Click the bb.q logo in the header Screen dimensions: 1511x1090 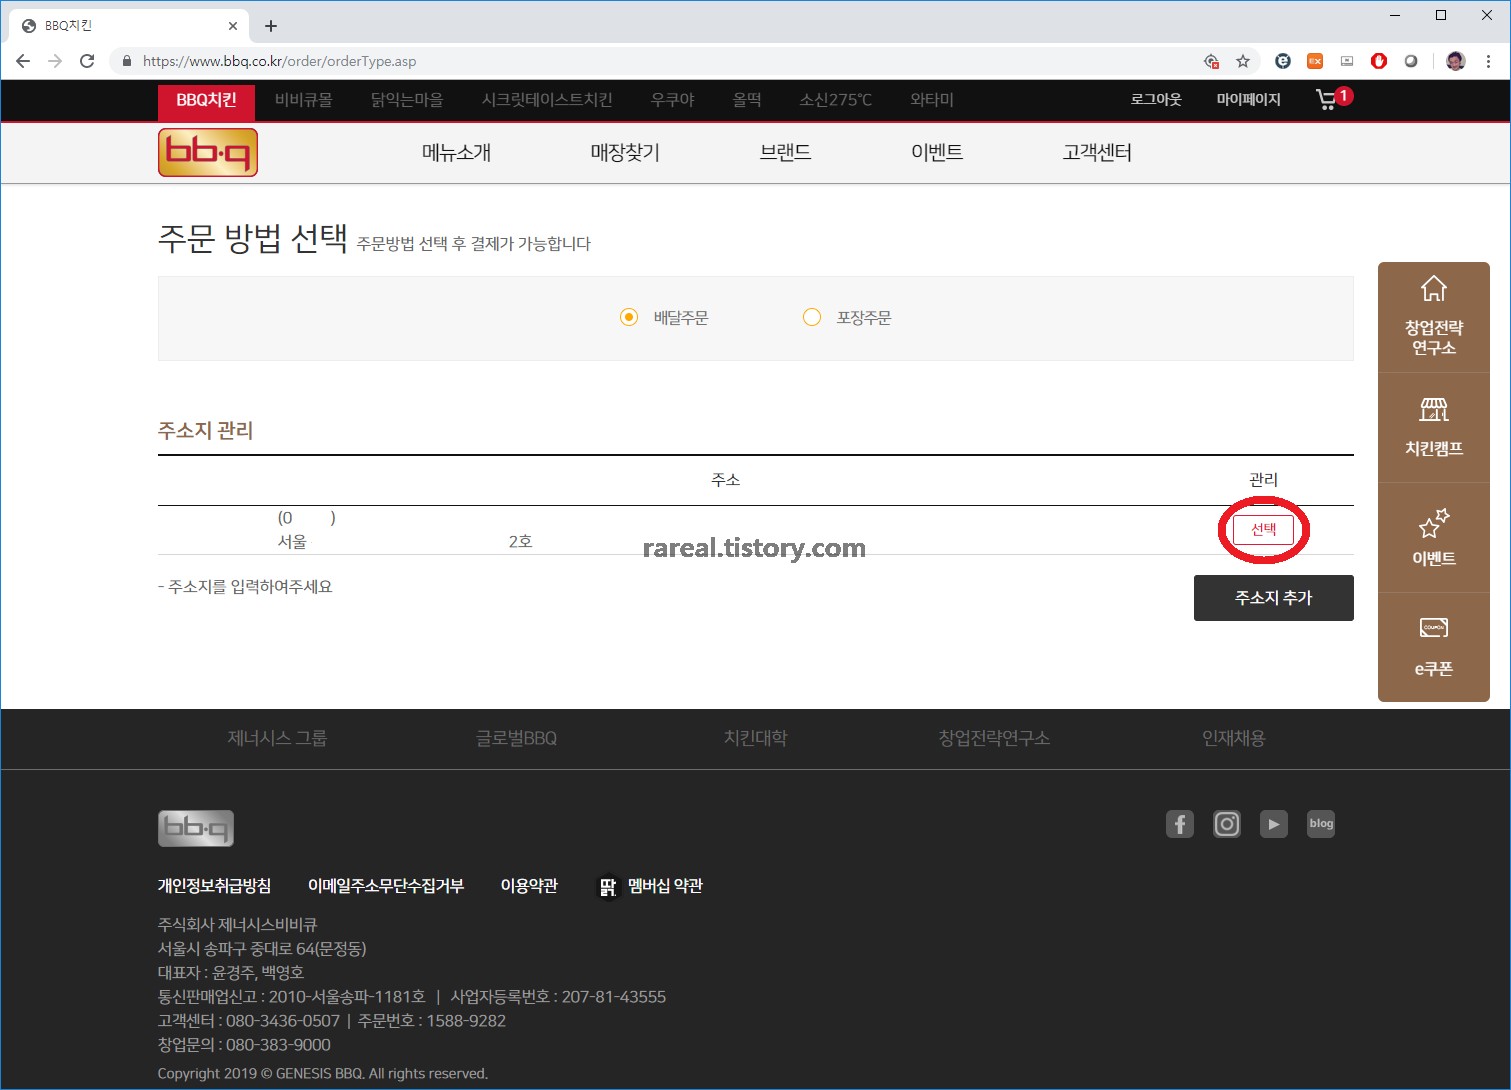(208, 152)
